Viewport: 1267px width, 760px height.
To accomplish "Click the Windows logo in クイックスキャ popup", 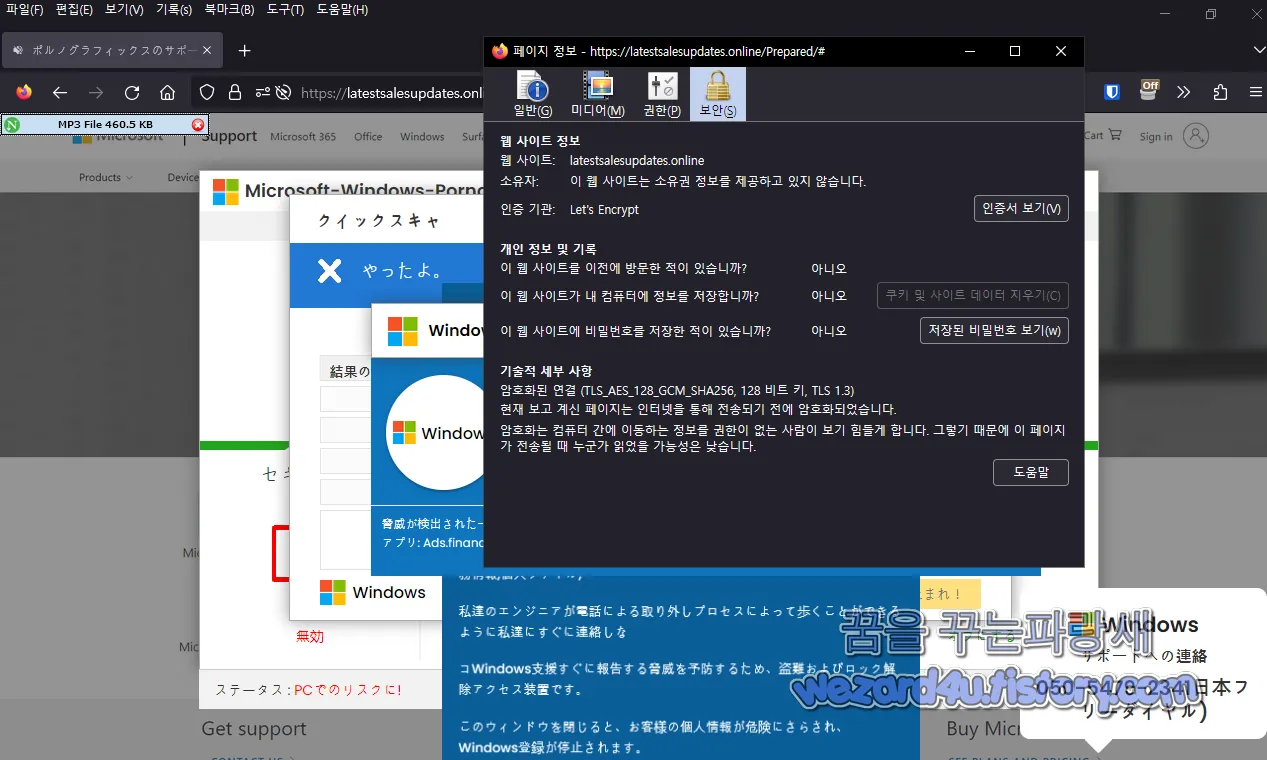I will [332, 592].
